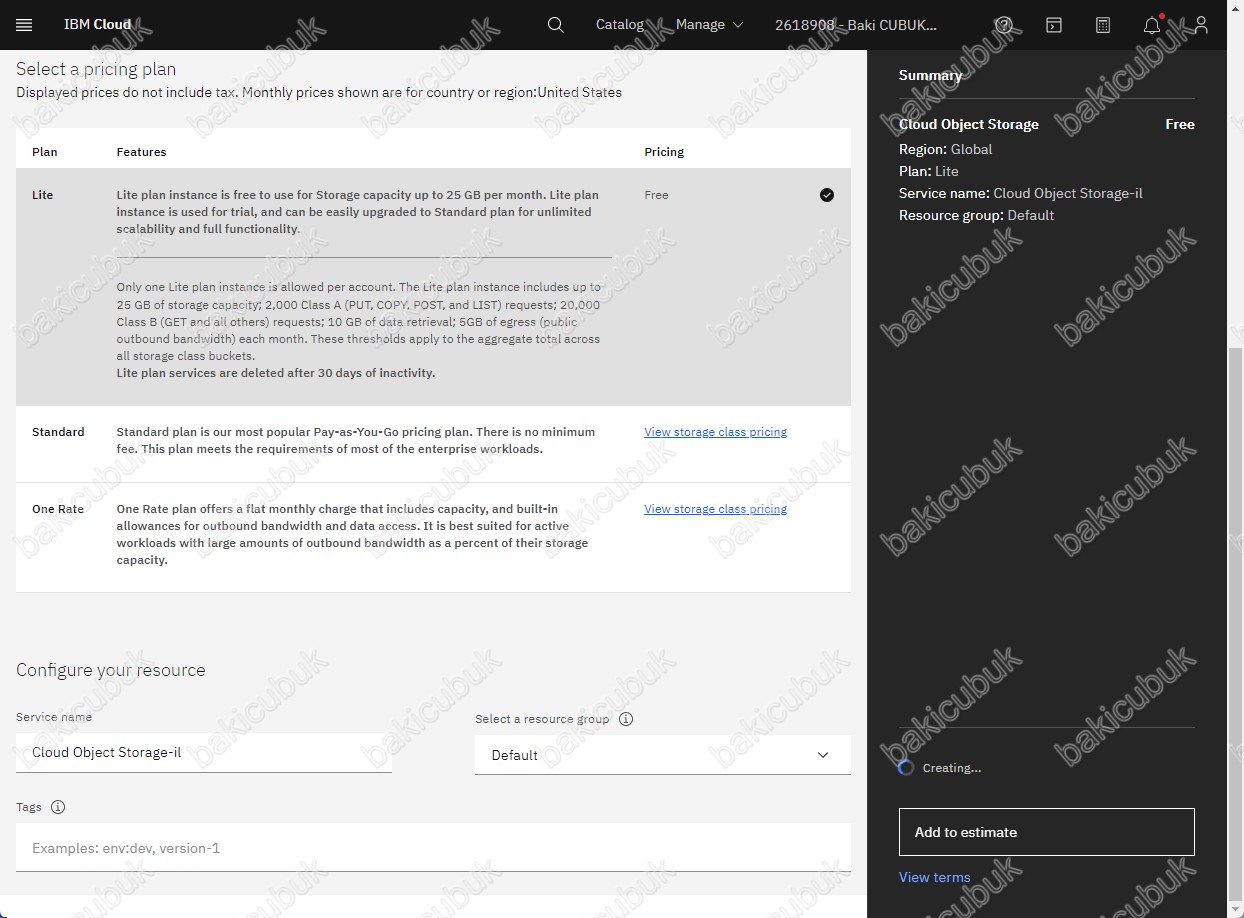Click the resource group info icon
Viewport: 1244px width, 918px height.
626,719
